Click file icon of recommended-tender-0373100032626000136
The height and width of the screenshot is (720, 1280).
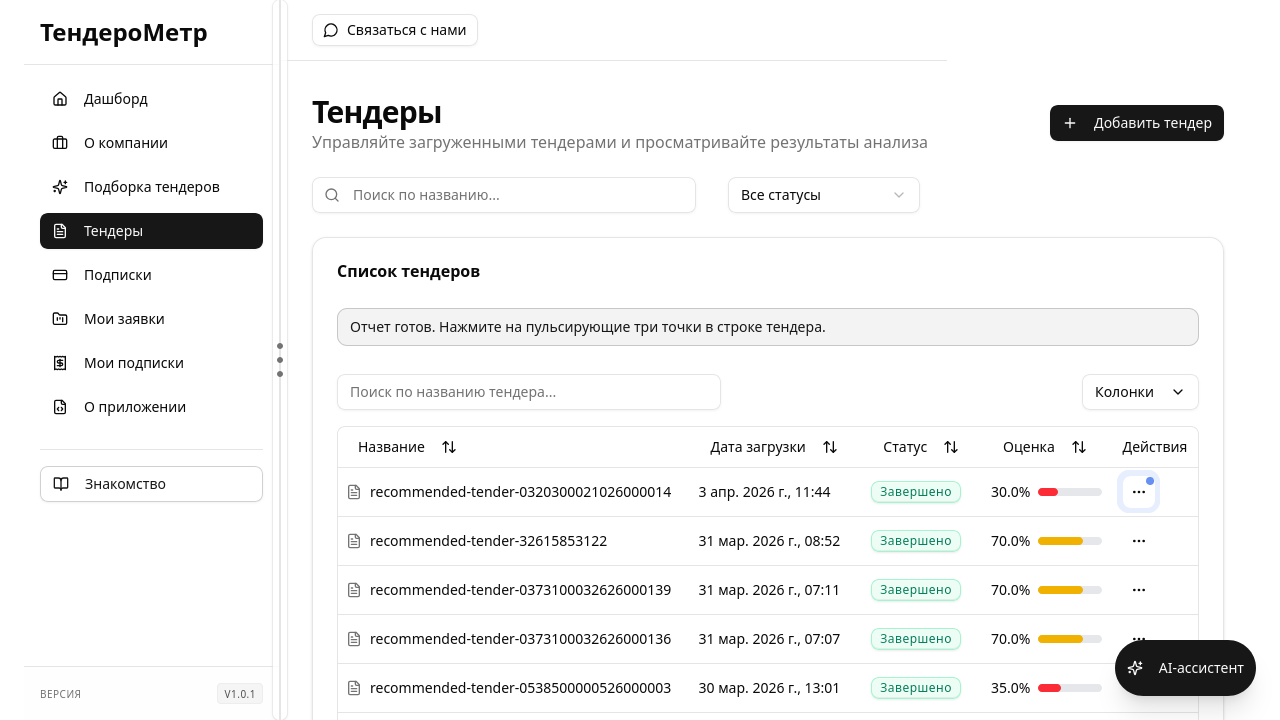(353, 639)
